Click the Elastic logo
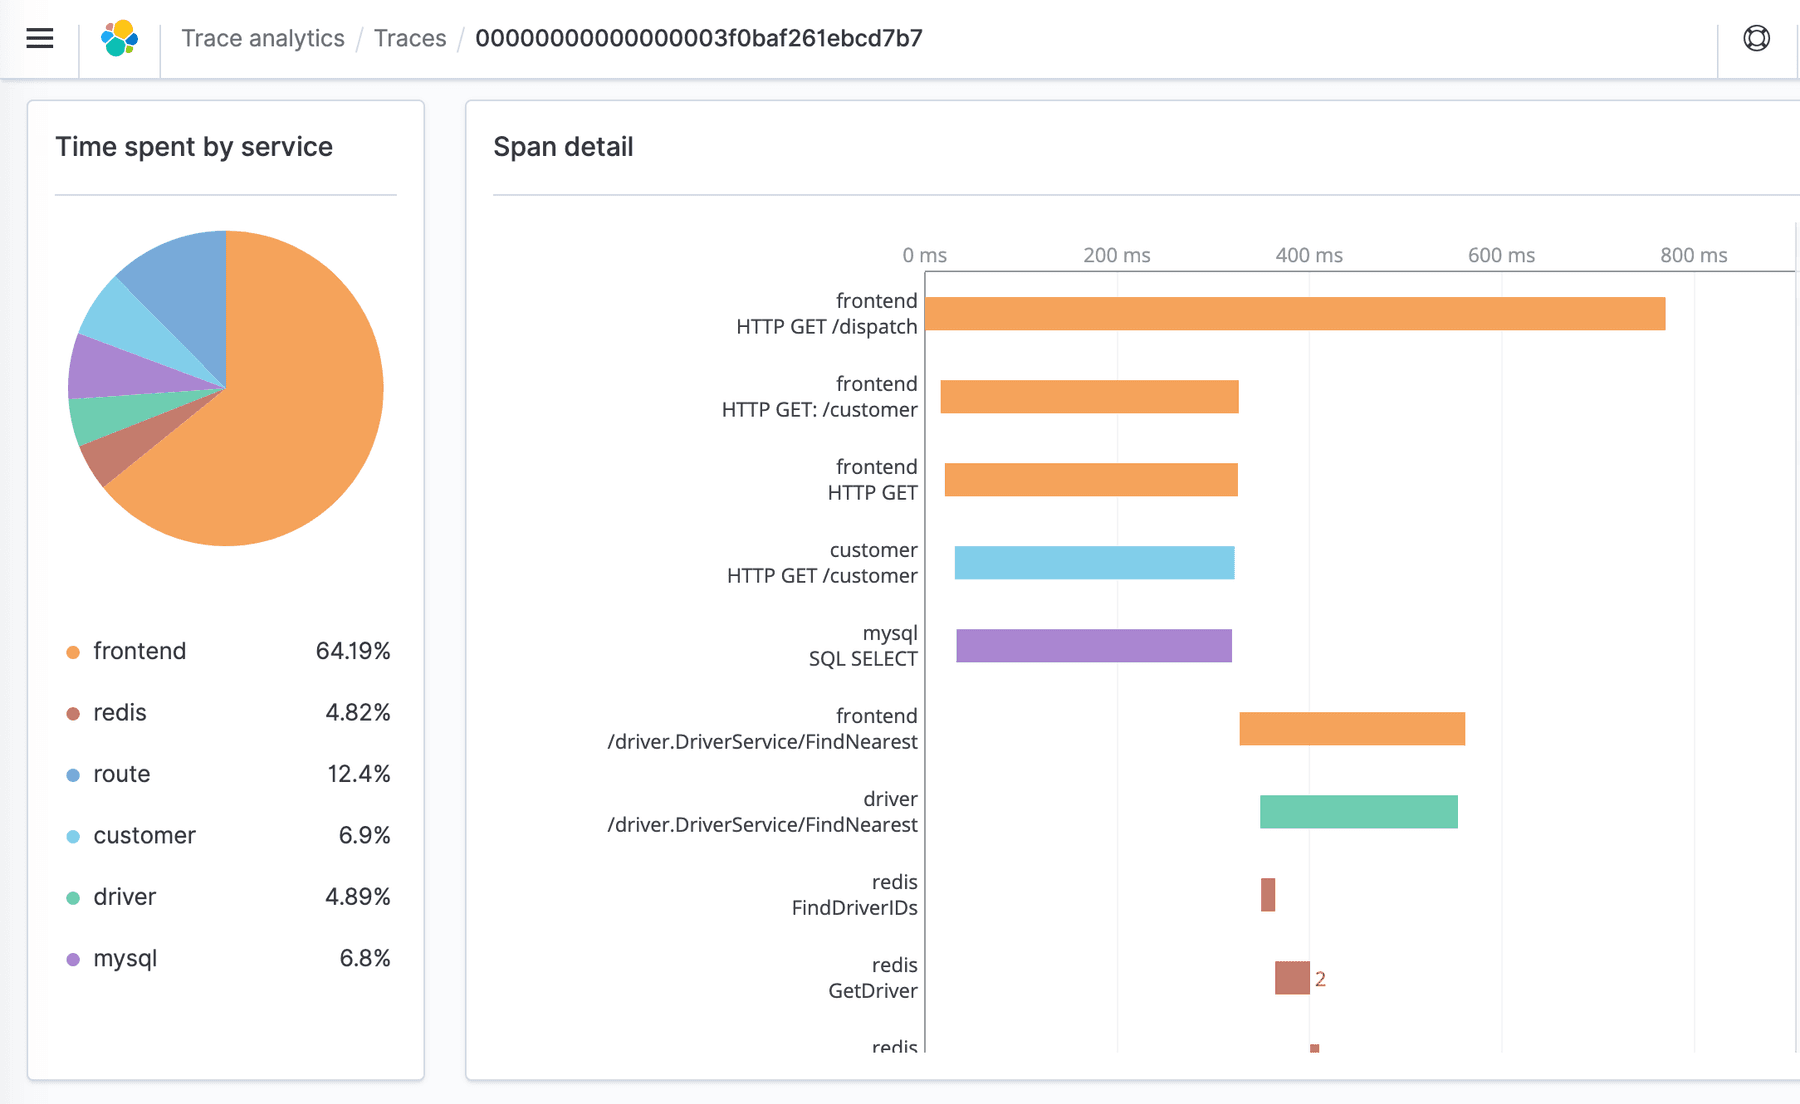 [x=119, y=37]
